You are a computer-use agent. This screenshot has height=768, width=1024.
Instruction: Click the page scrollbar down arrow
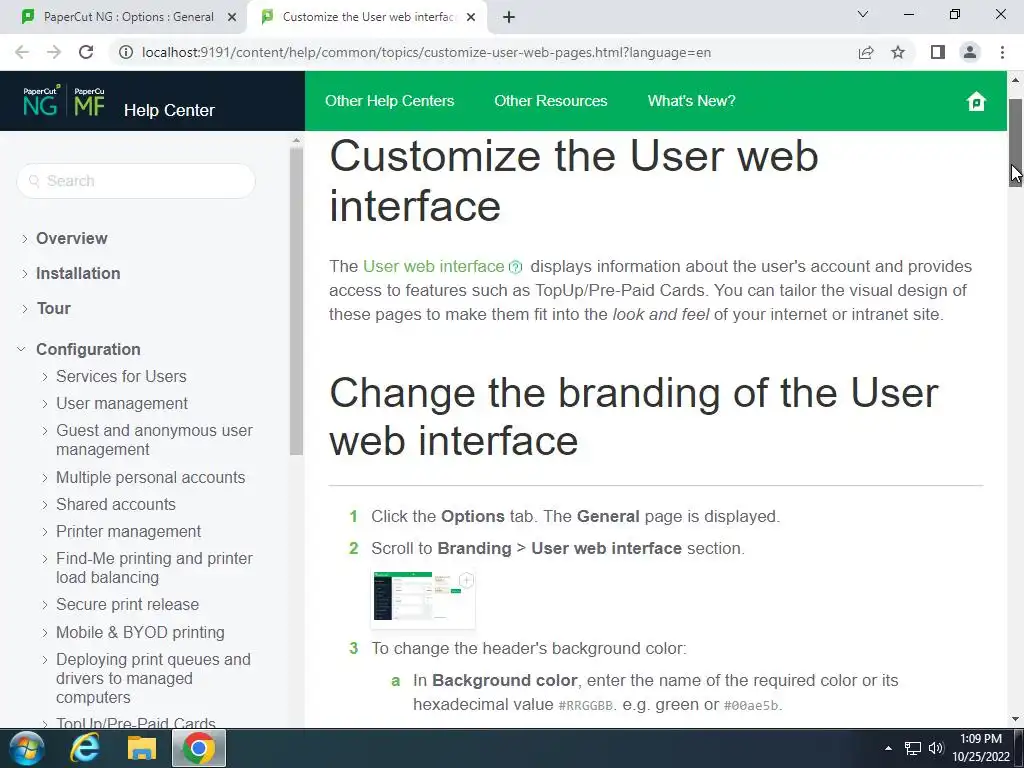[x=1015, y=719]
